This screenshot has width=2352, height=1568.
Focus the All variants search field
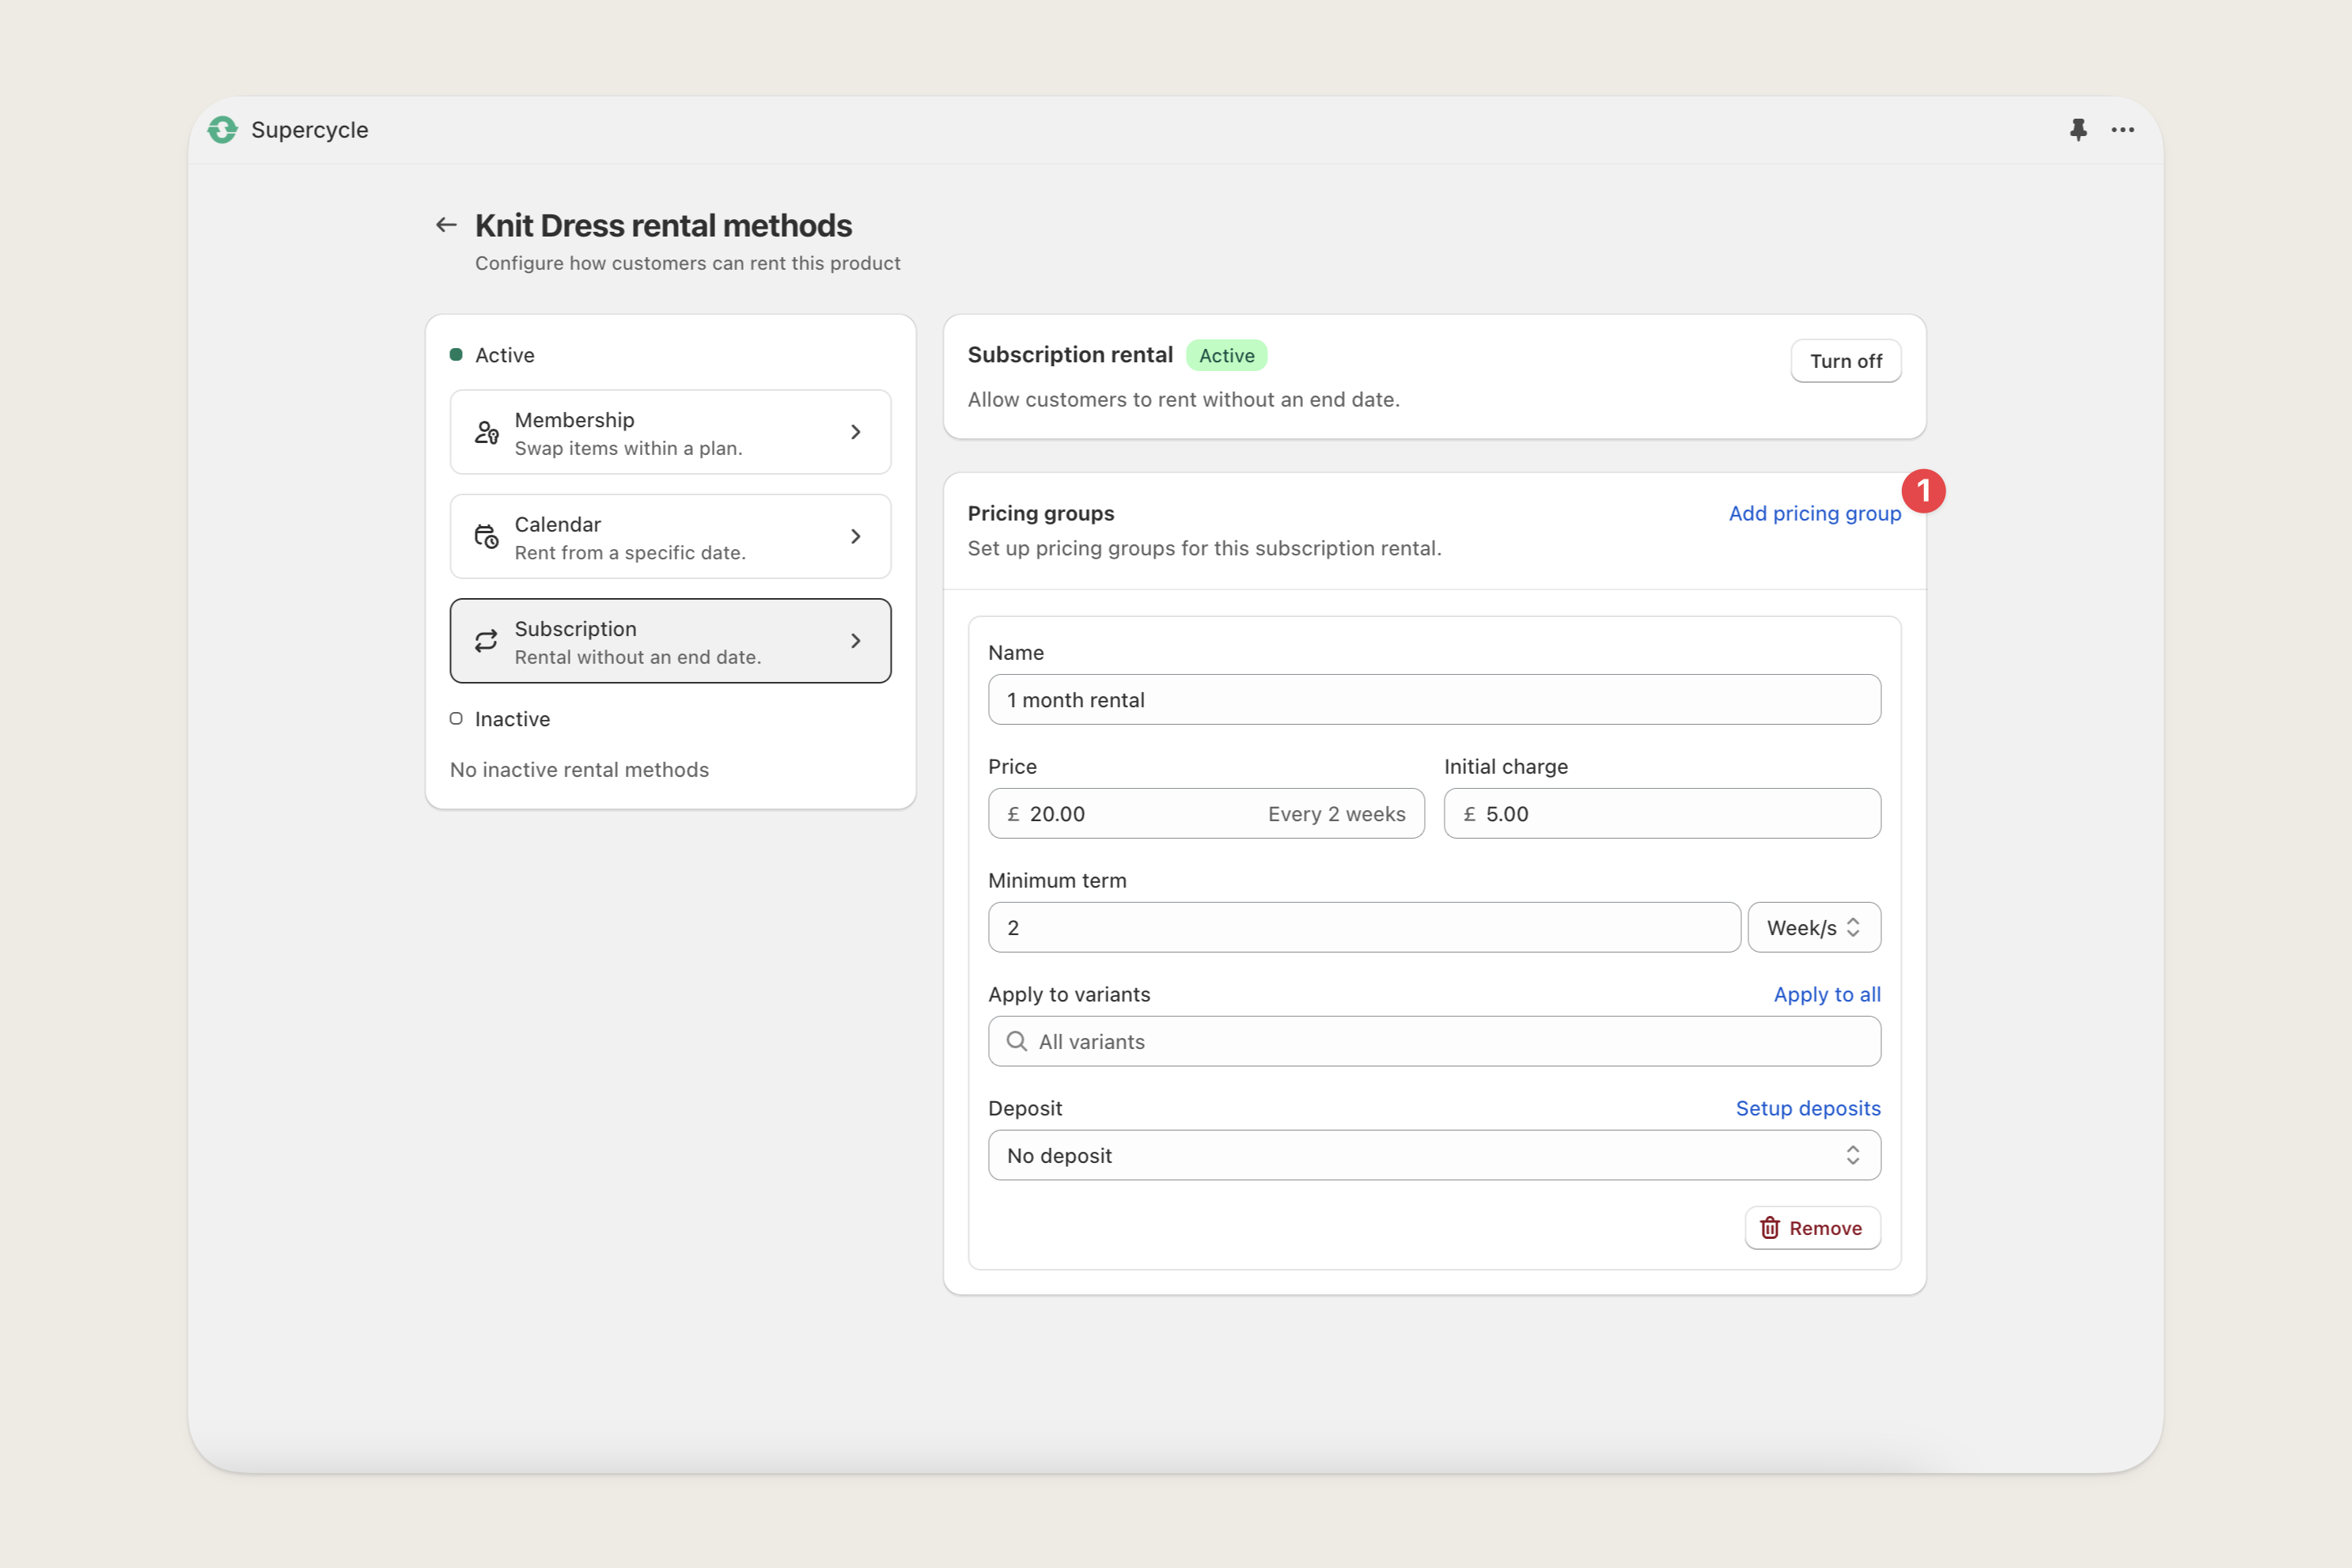[1434, 1041]
